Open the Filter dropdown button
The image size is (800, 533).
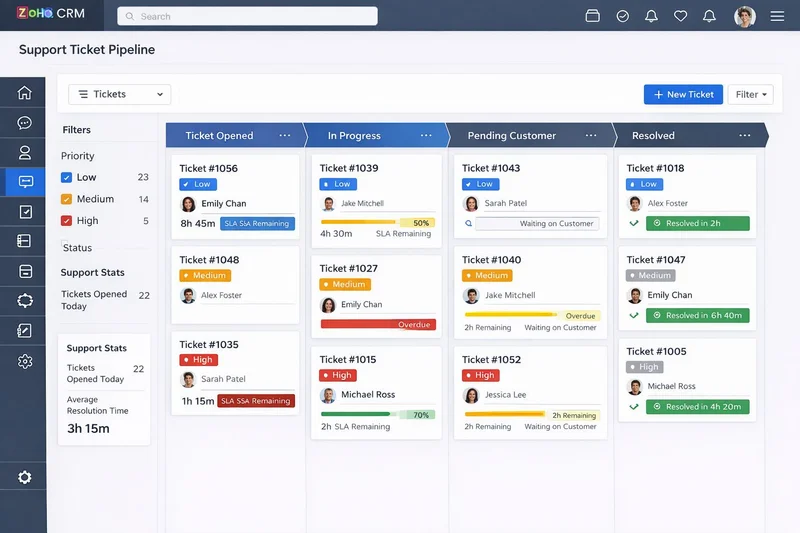click(751, 95)
